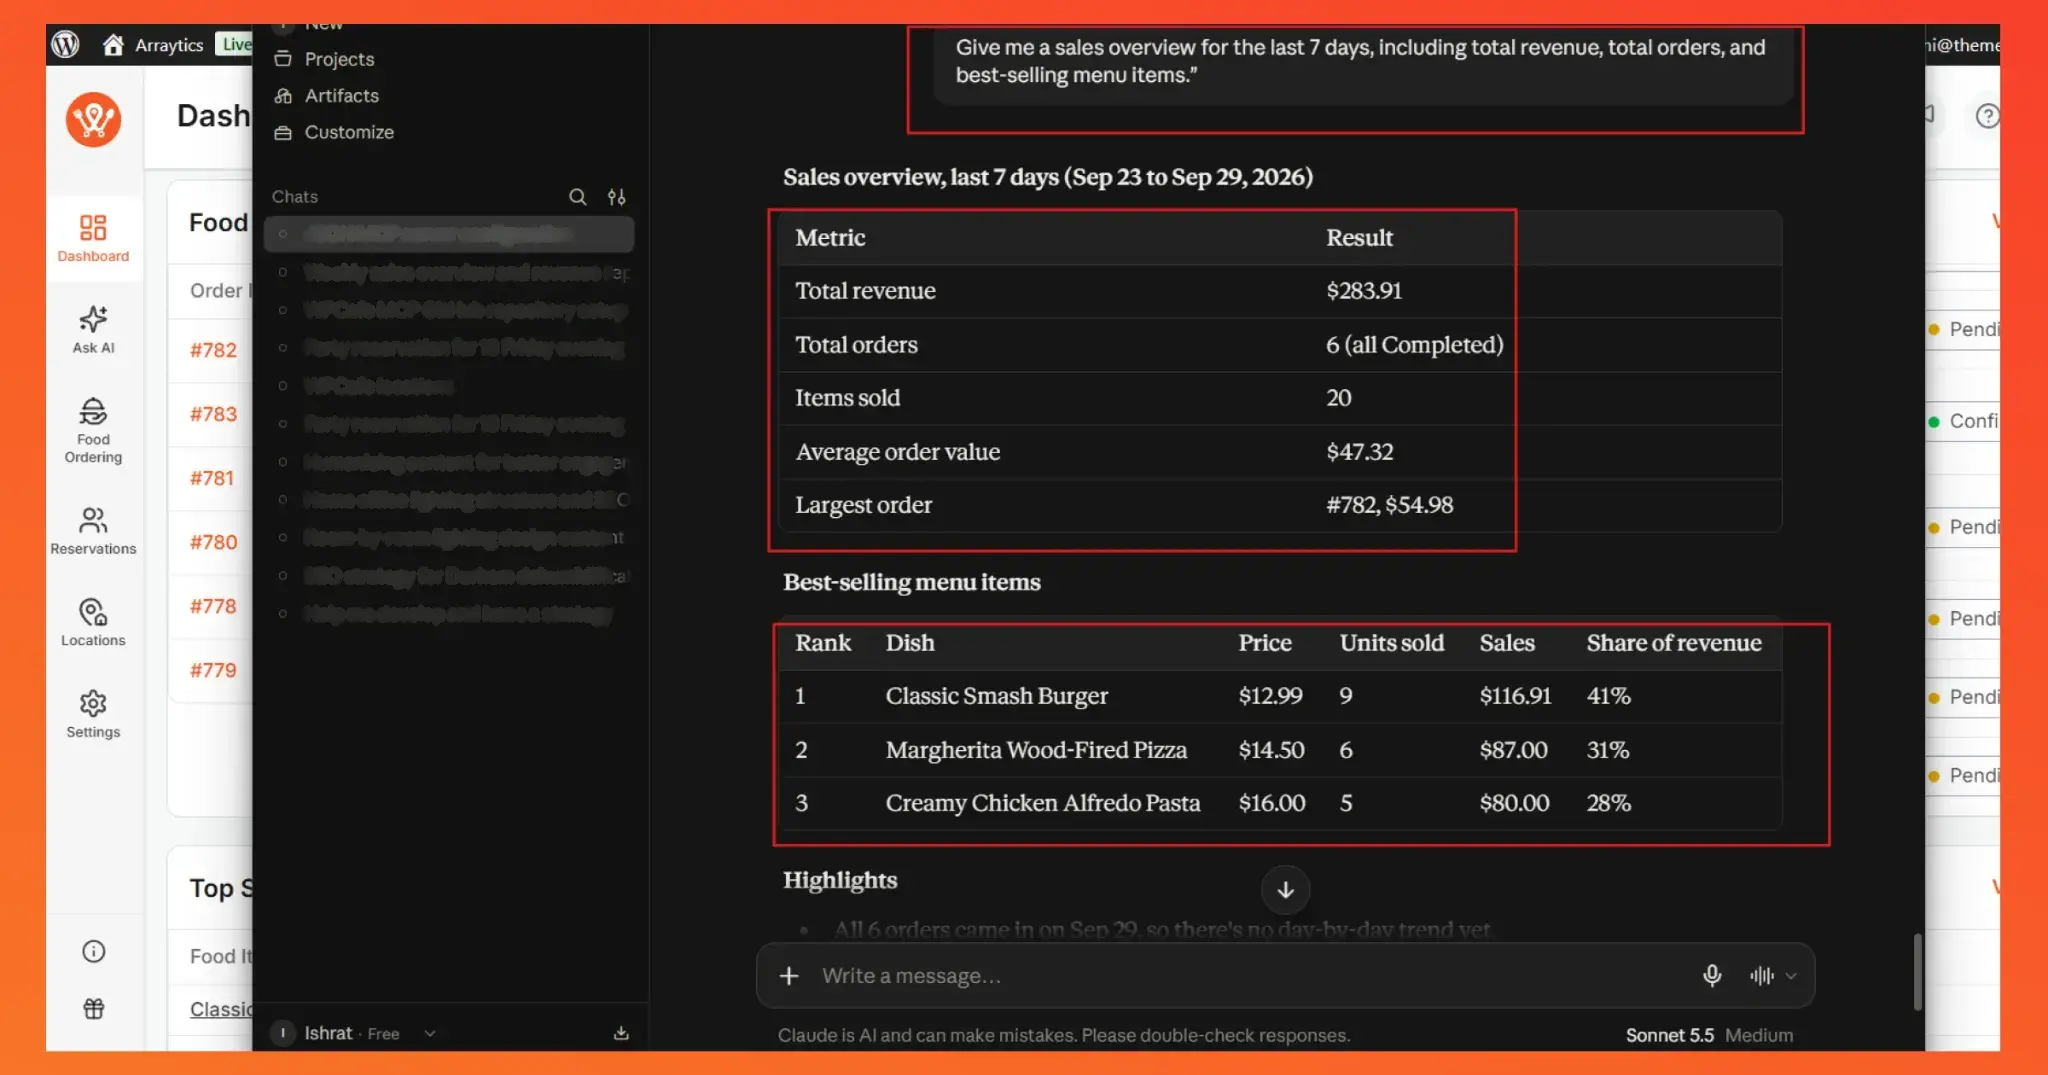
Task: Open Food Ordering in the sidebar
Action: tap(93, 430)
